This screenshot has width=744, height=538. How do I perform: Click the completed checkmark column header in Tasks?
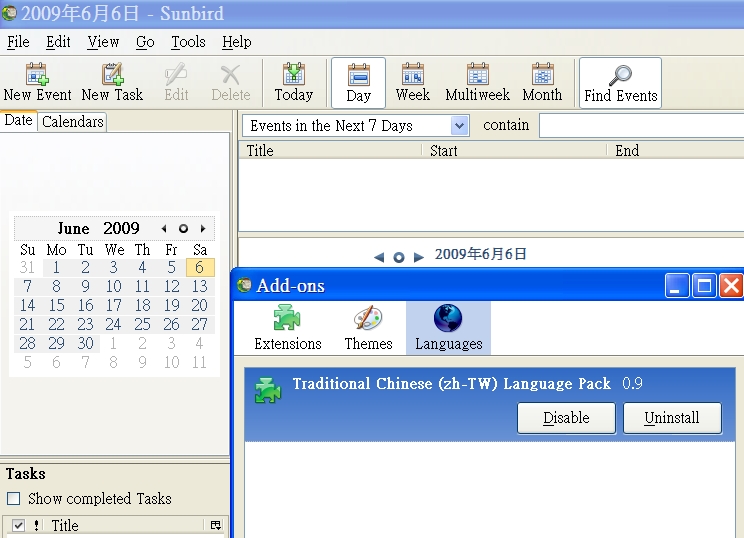point(19,525)
